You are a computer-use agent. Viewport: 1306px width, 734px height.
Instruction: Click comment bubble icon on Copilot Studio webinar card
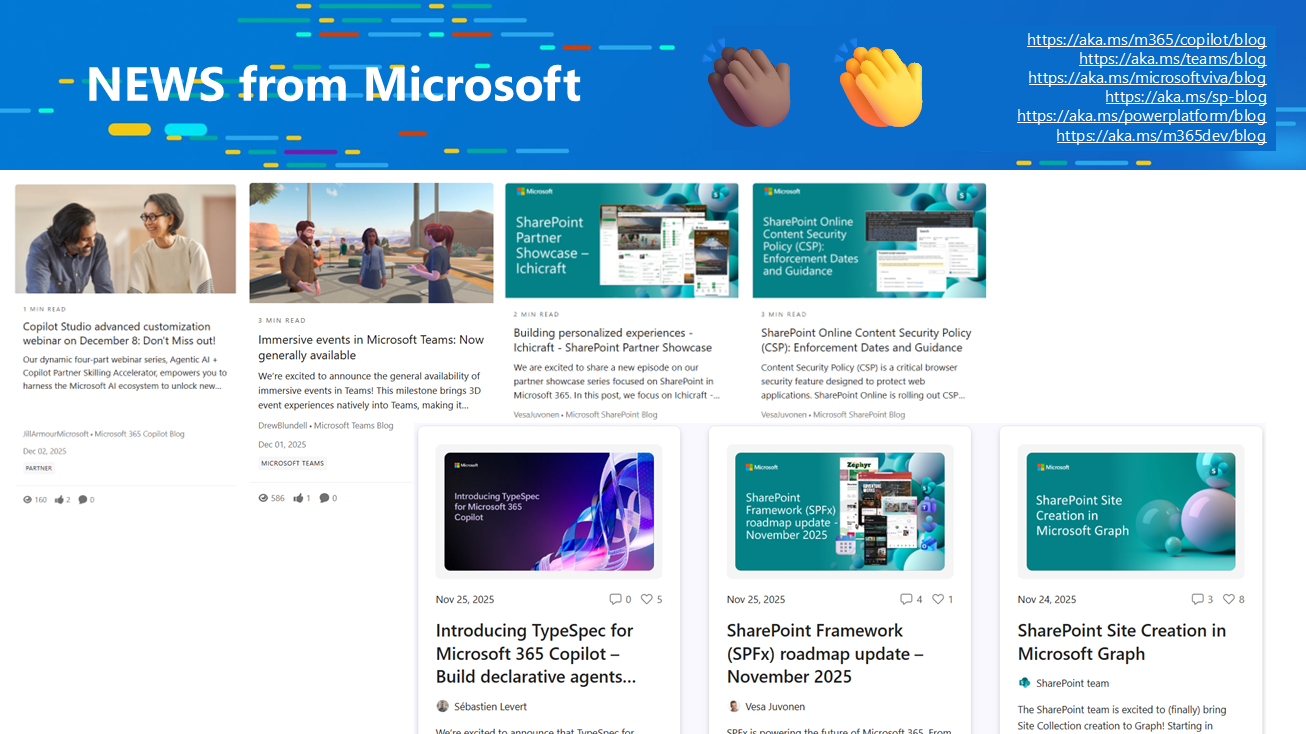[x=83, y=499]
